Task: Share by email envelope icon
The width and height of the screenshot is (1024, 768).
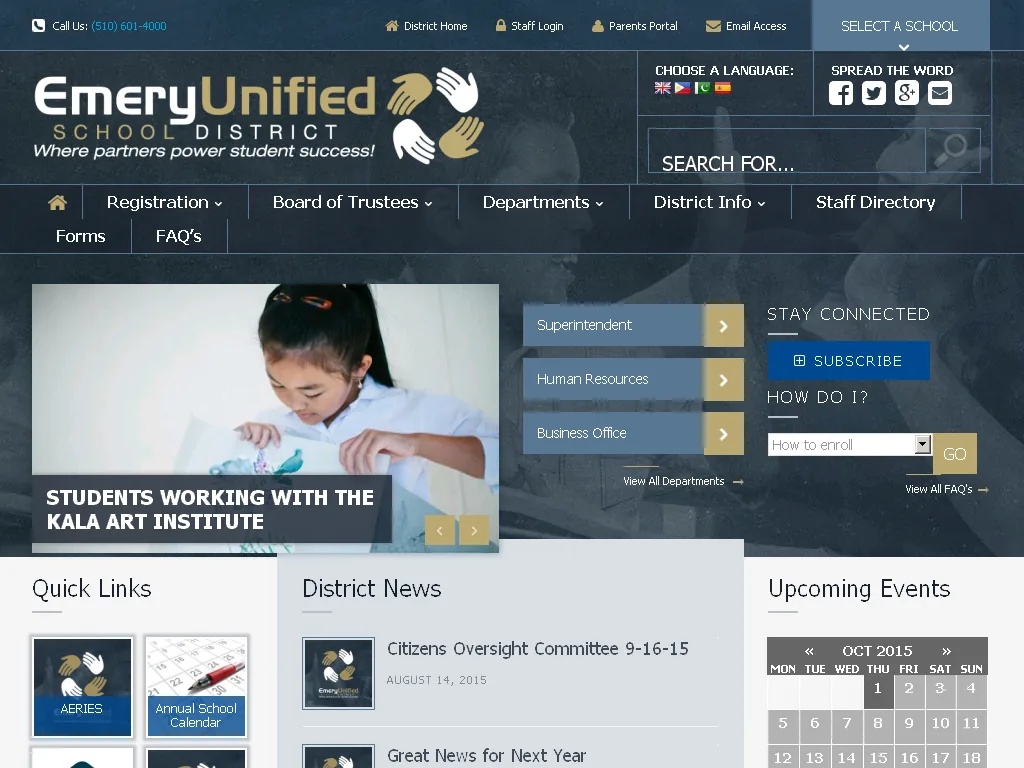Action: pyautogui.click(x=940, y=93)
